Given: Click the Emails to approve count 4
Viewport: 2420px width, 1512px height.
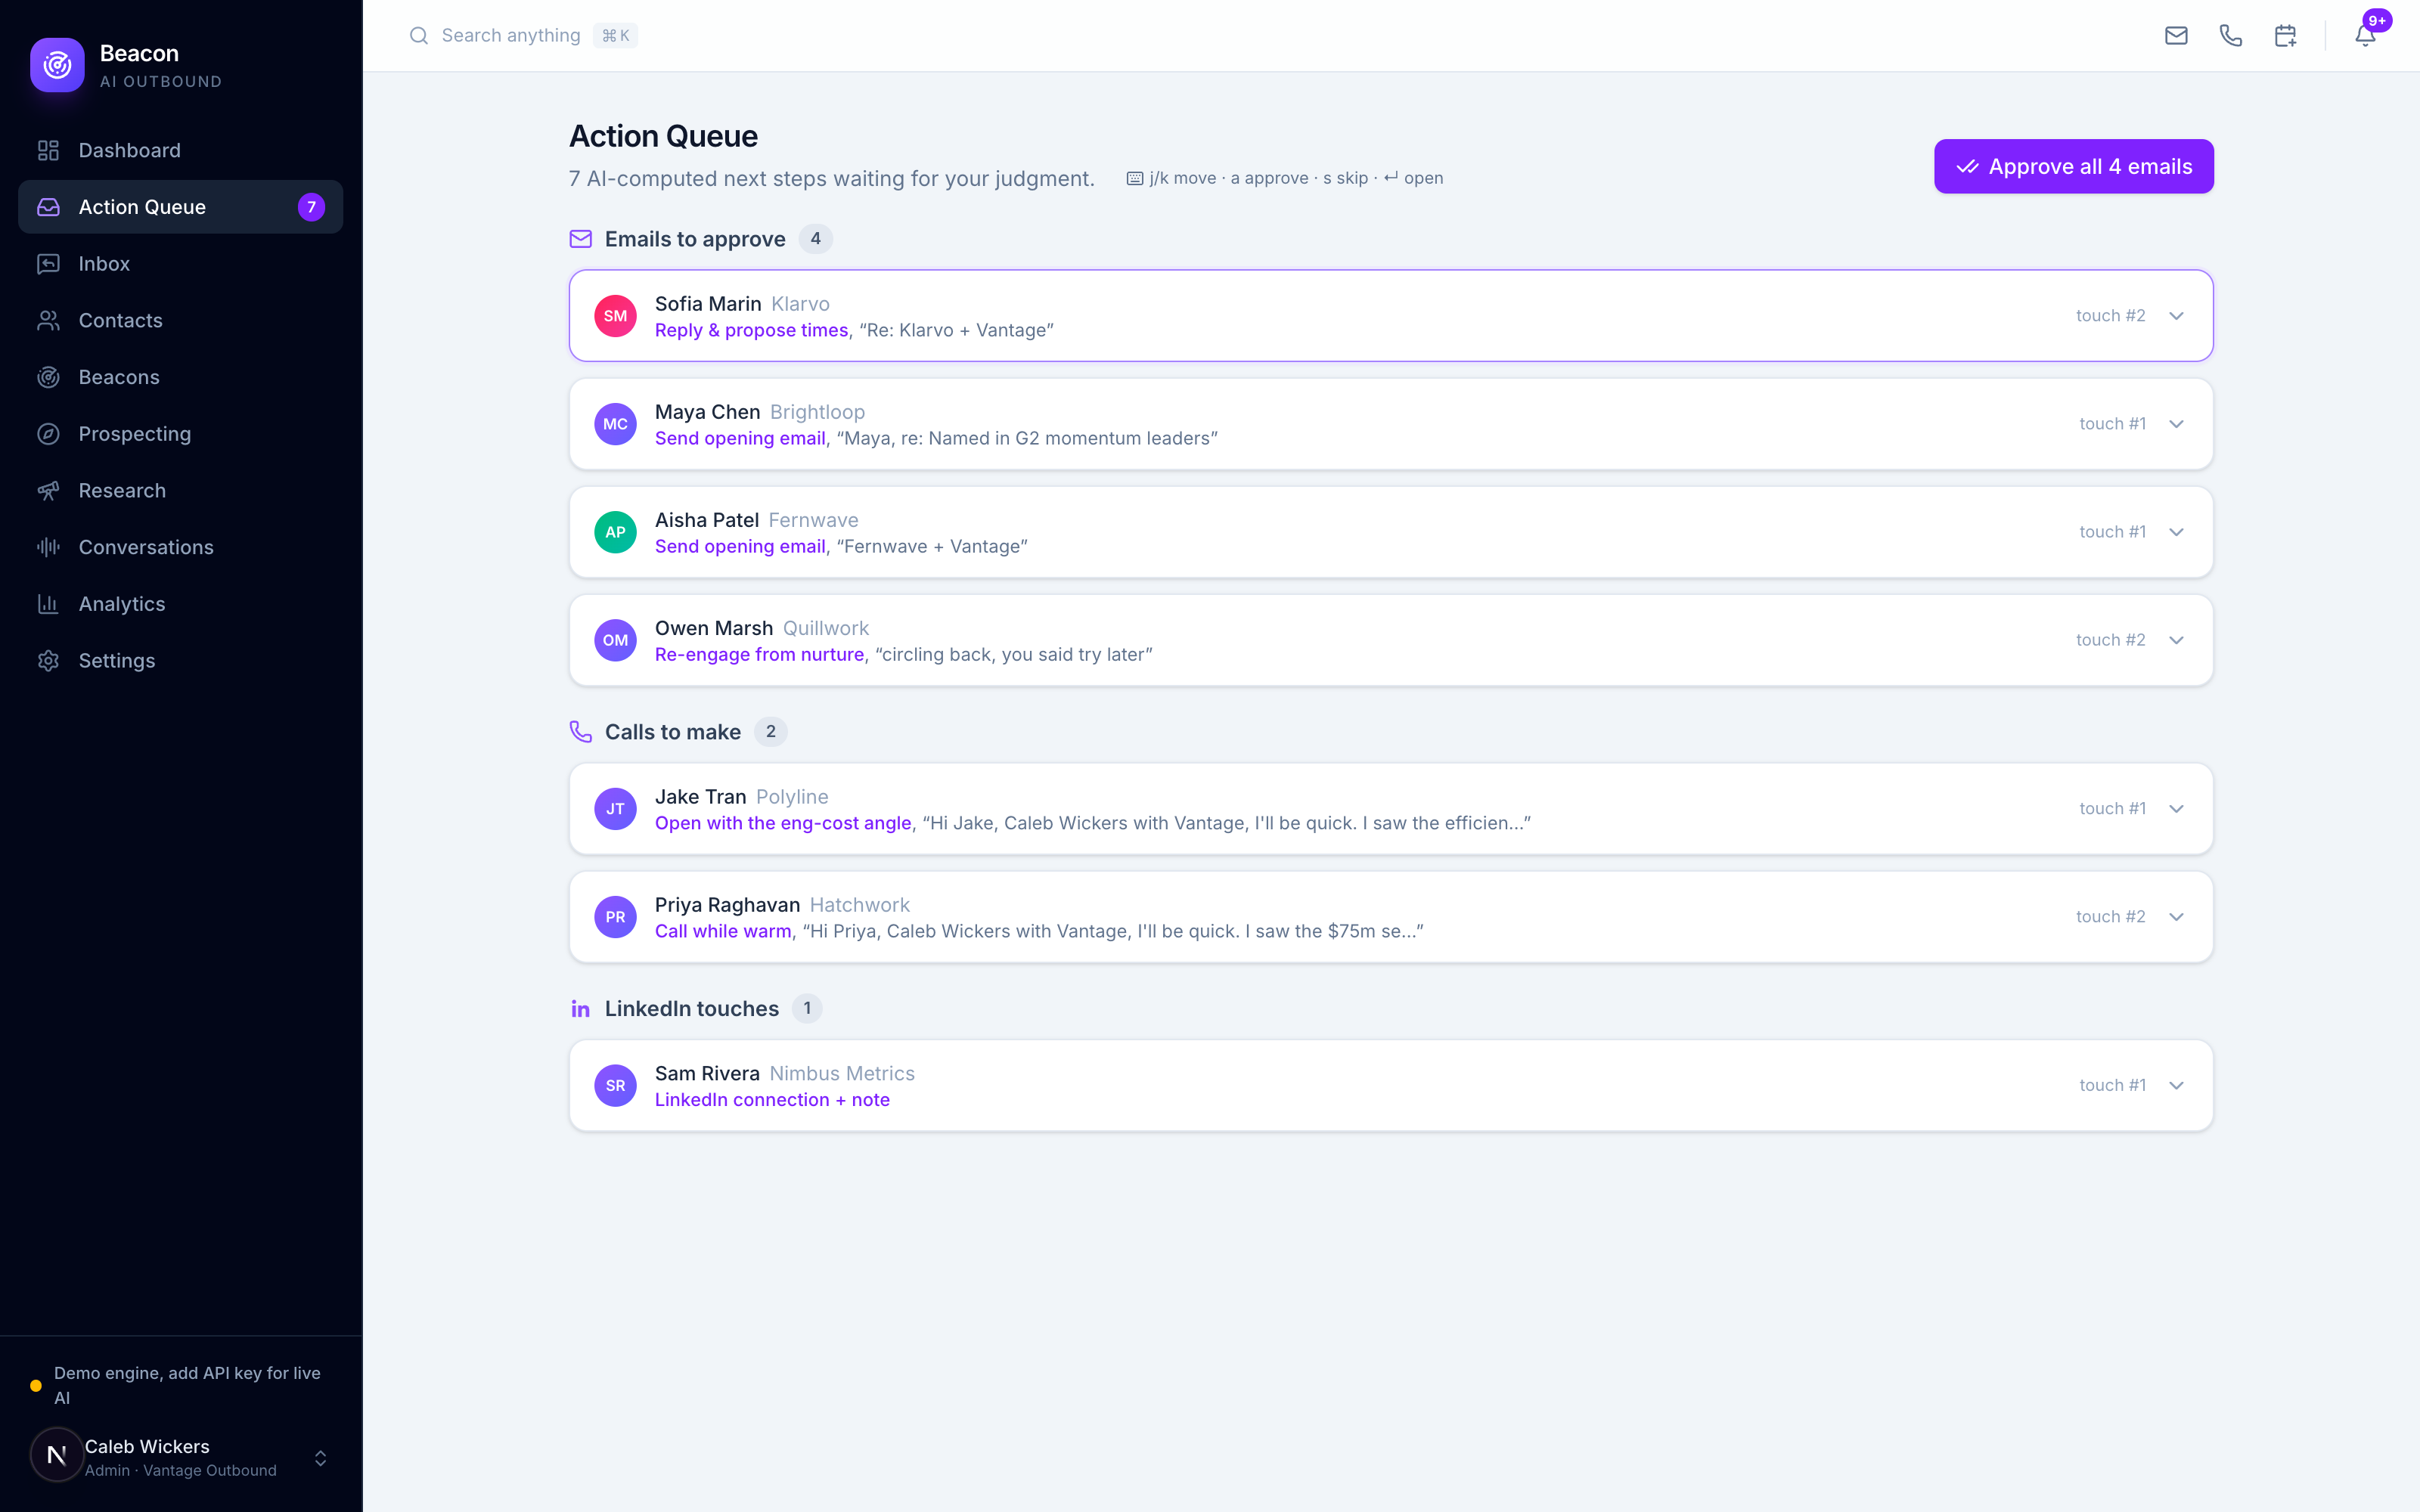Looking at the screenshot, I should point(816,239).
